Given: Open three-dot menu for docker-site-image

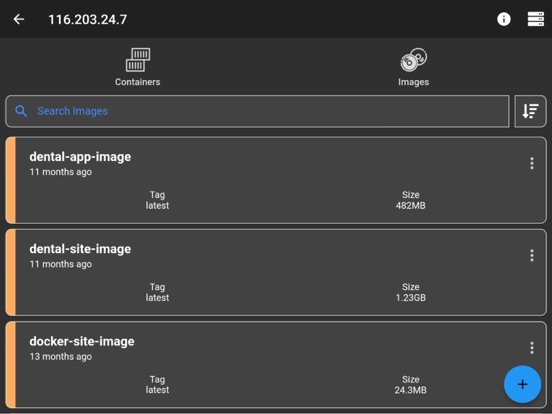Looking at the screenshot, I should tap(532, 348).
